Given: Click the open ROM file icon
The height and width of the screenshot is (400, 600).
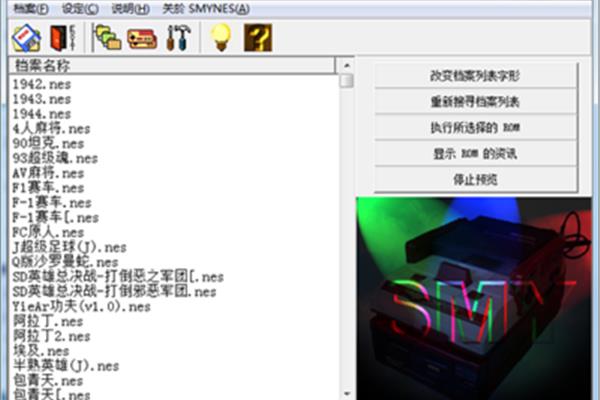Looking at the screenshot, I should [26, 38].
